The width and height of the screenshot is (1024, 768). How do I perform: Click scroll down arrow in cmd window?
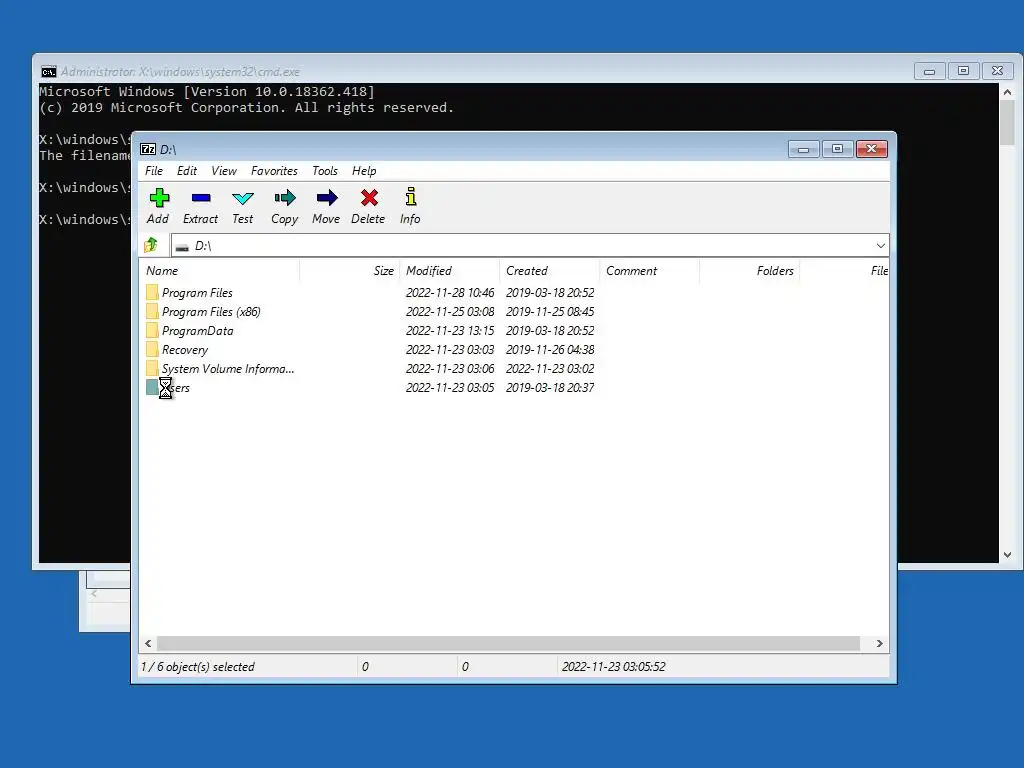click(1007, 554)
